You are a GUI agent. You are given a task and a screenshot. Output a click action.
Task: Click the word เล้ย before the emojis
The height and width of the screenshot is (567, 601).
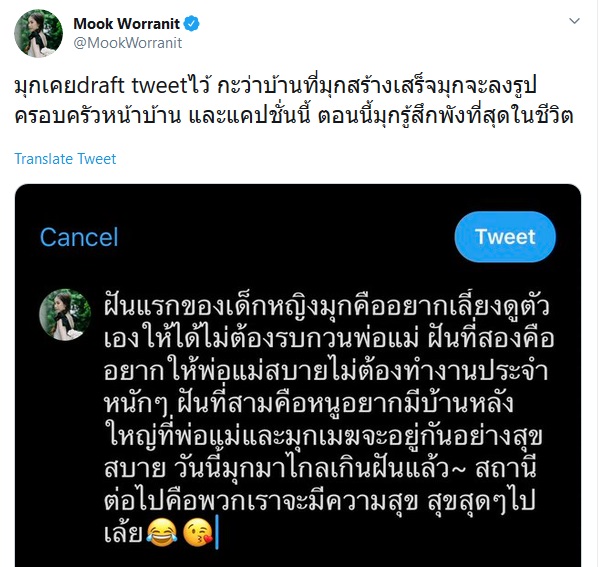pos(123,532)
